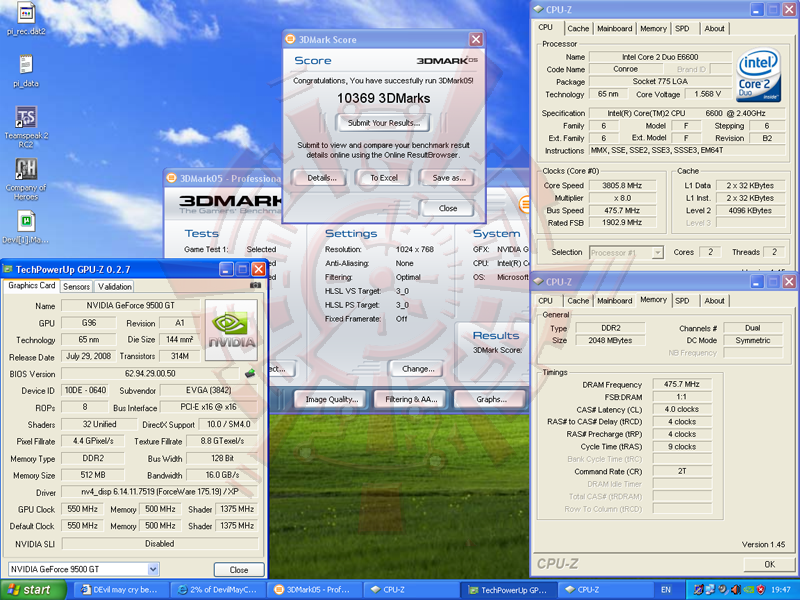Switch to first CPU-Z taskbar item
This screenshot has width=800, height=600.
click(411, 590)
